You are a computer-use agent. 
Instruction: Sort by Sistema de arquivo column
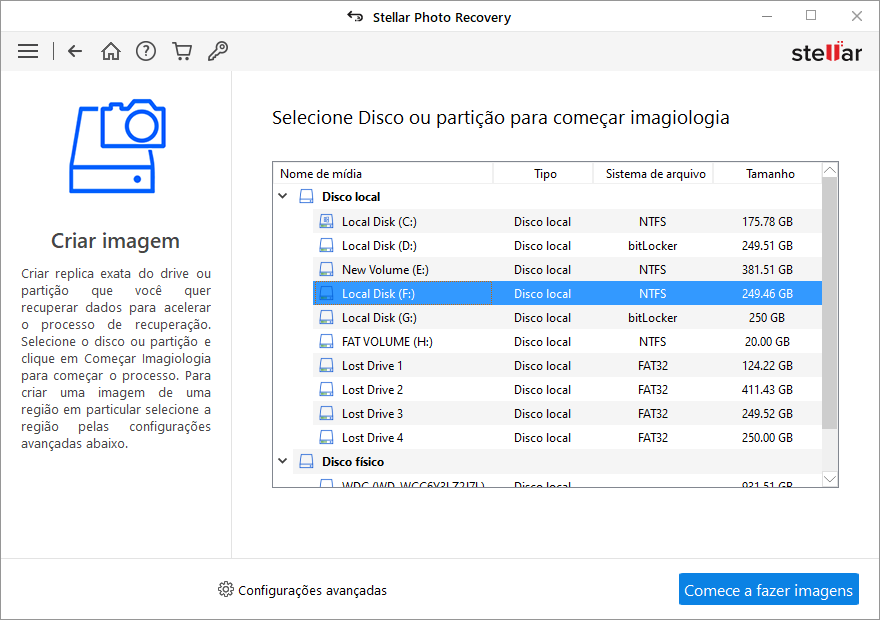[653, 174]
